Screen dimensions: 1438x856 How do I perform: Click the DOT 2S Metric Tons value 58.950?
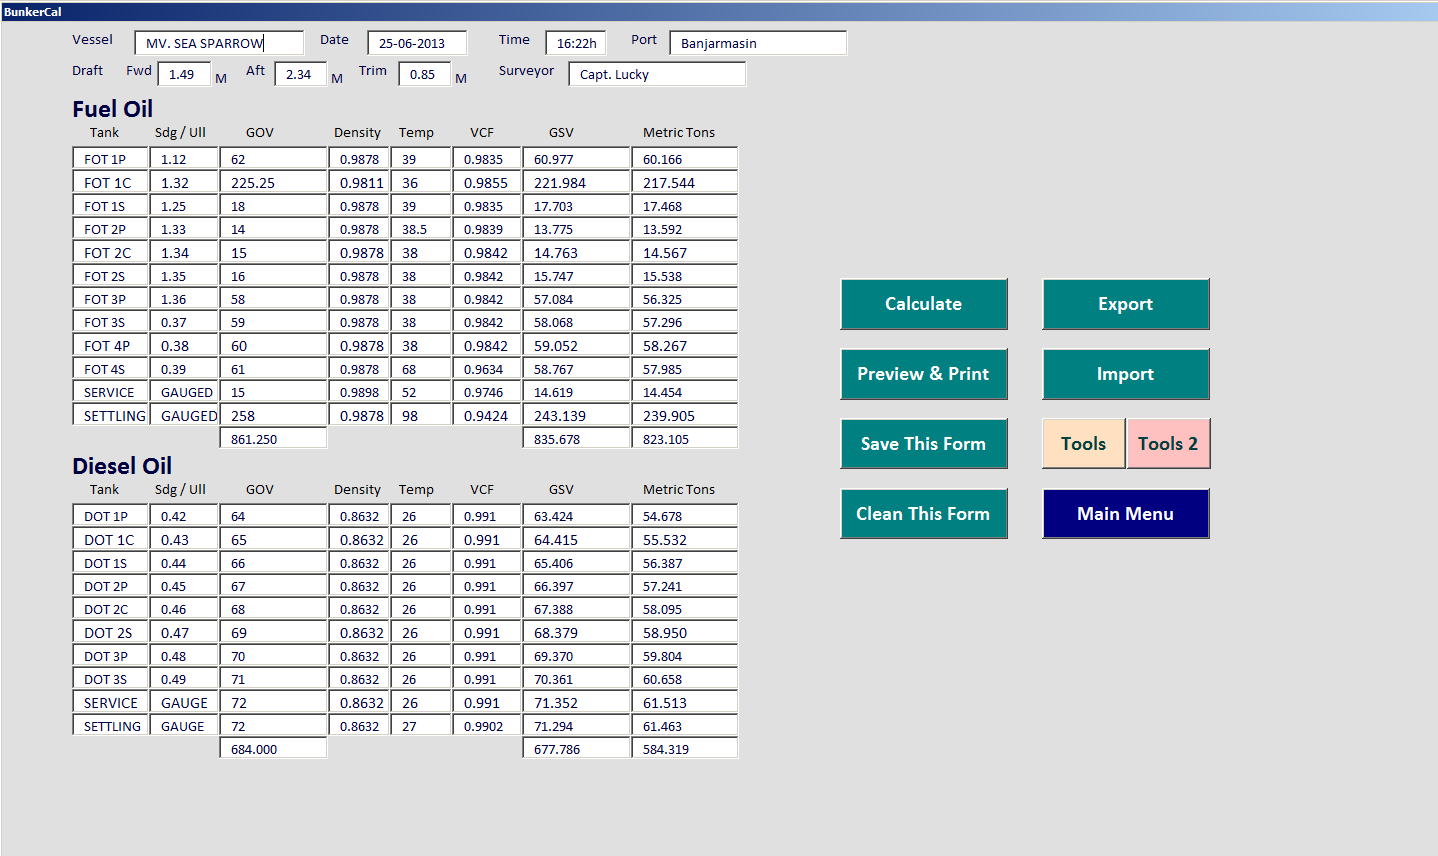[685, 633]
